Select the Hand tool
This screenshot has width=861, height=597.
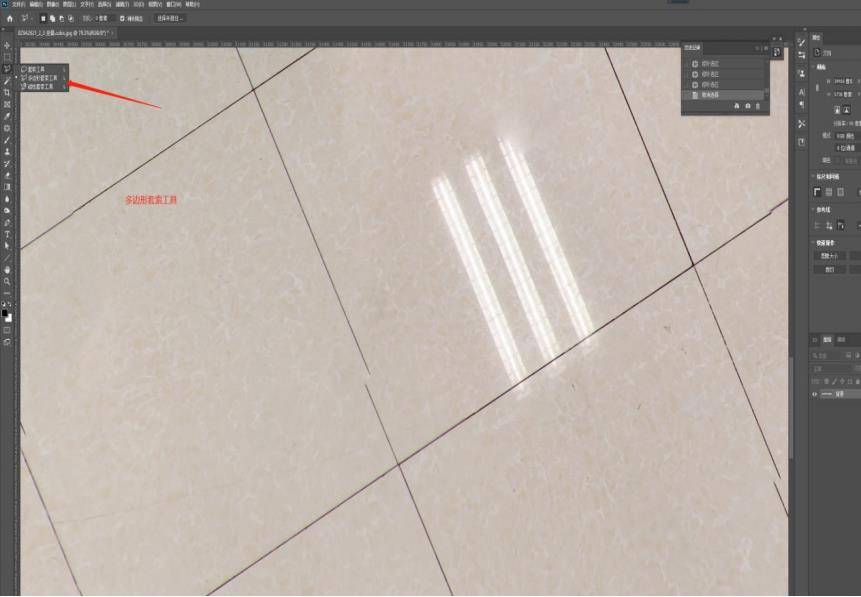point(7,269)
